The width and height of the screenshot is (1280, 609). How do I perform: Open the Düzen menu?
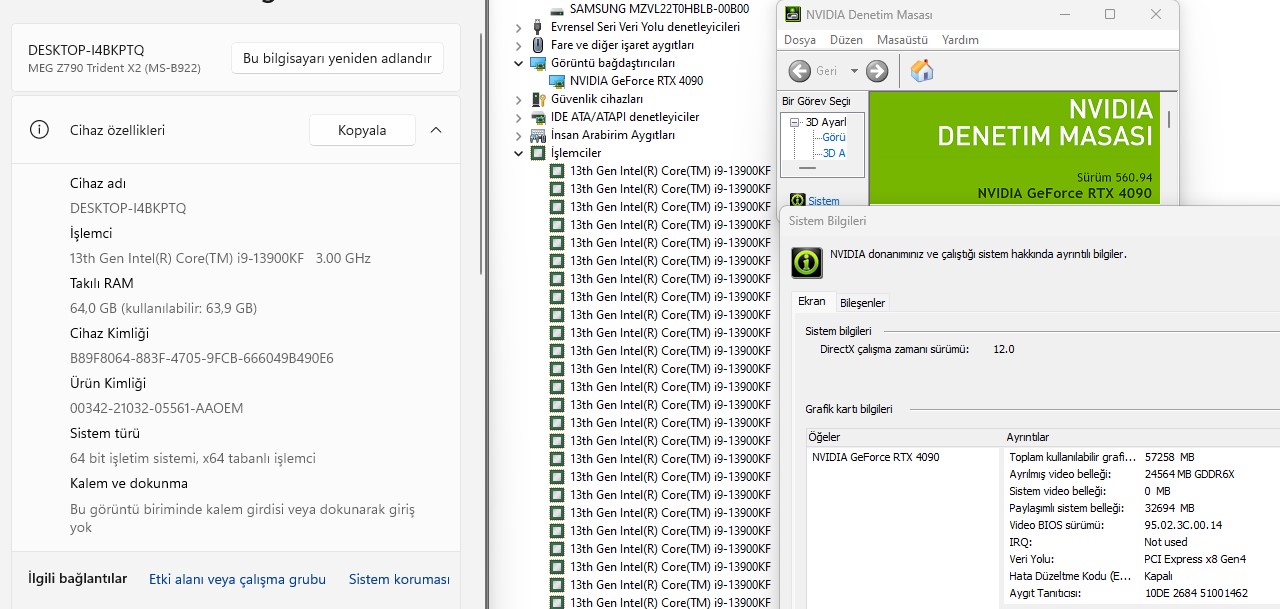coord(846,40)
